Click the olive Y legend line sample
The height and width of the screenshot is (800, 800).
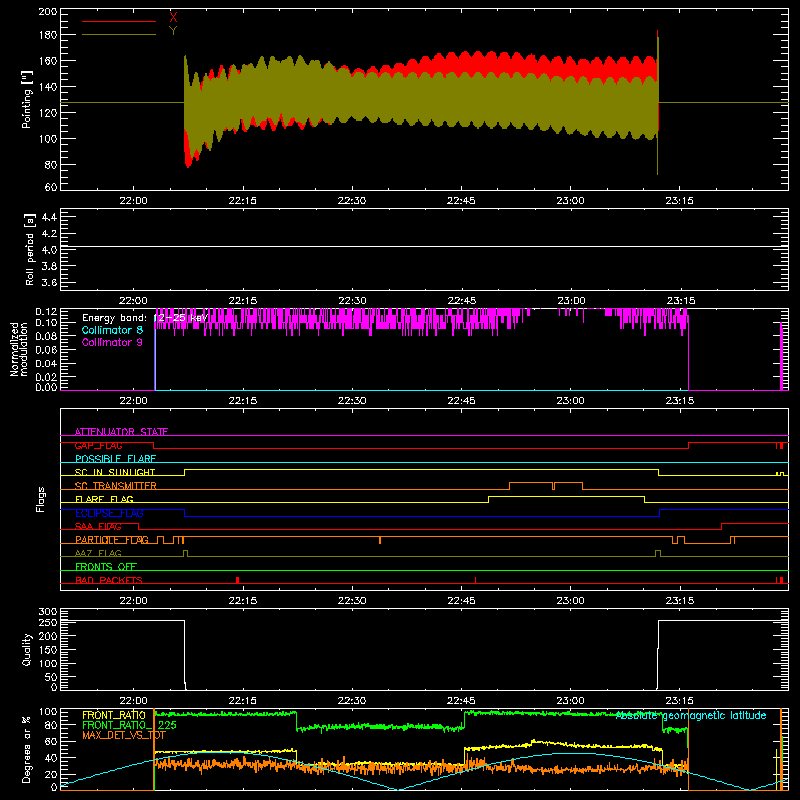(x=119, y=35)
